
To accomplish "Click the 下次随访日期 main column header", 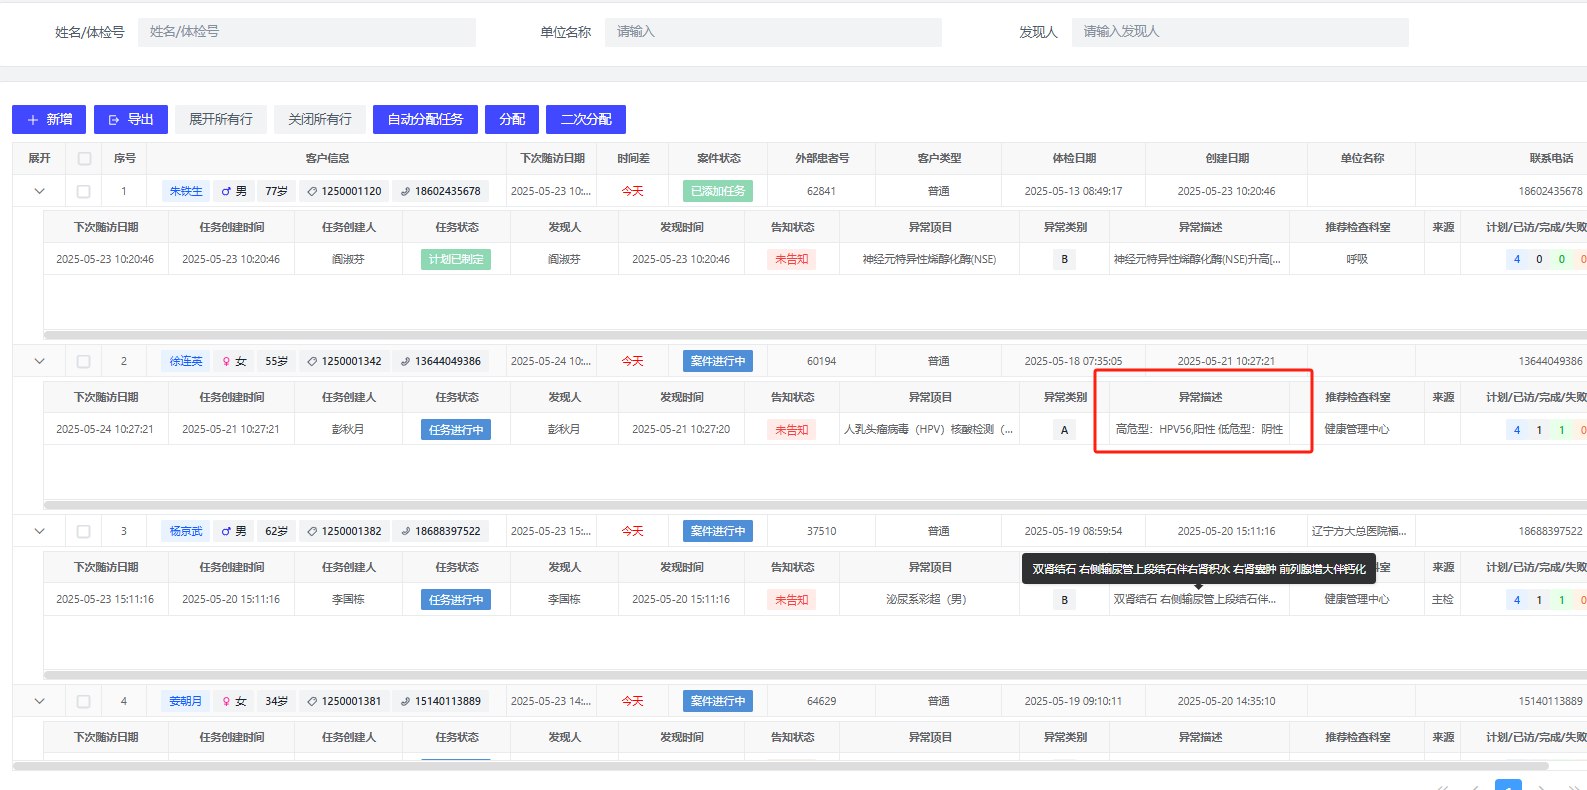I will tap(552, 158).
